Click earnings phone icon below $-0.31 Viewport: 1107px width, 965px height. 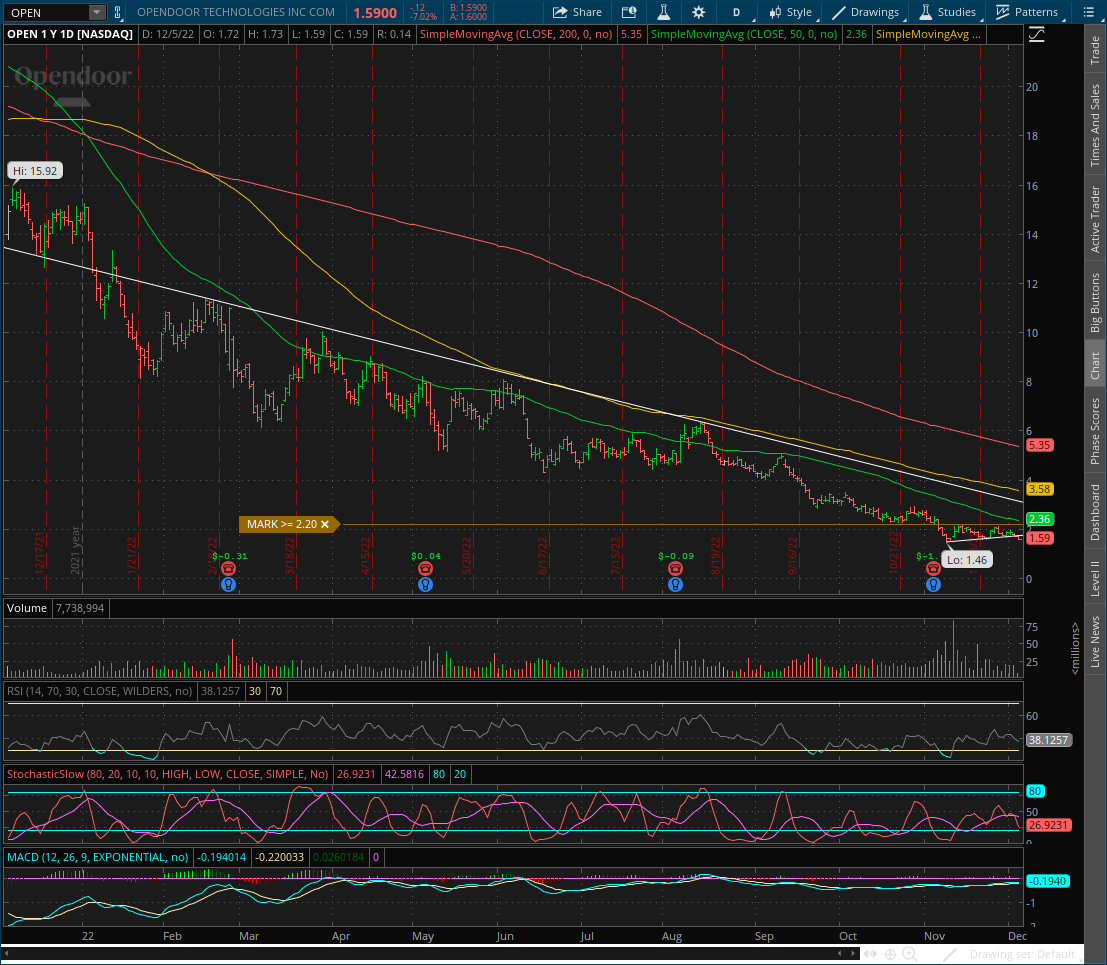click(228, 568)
